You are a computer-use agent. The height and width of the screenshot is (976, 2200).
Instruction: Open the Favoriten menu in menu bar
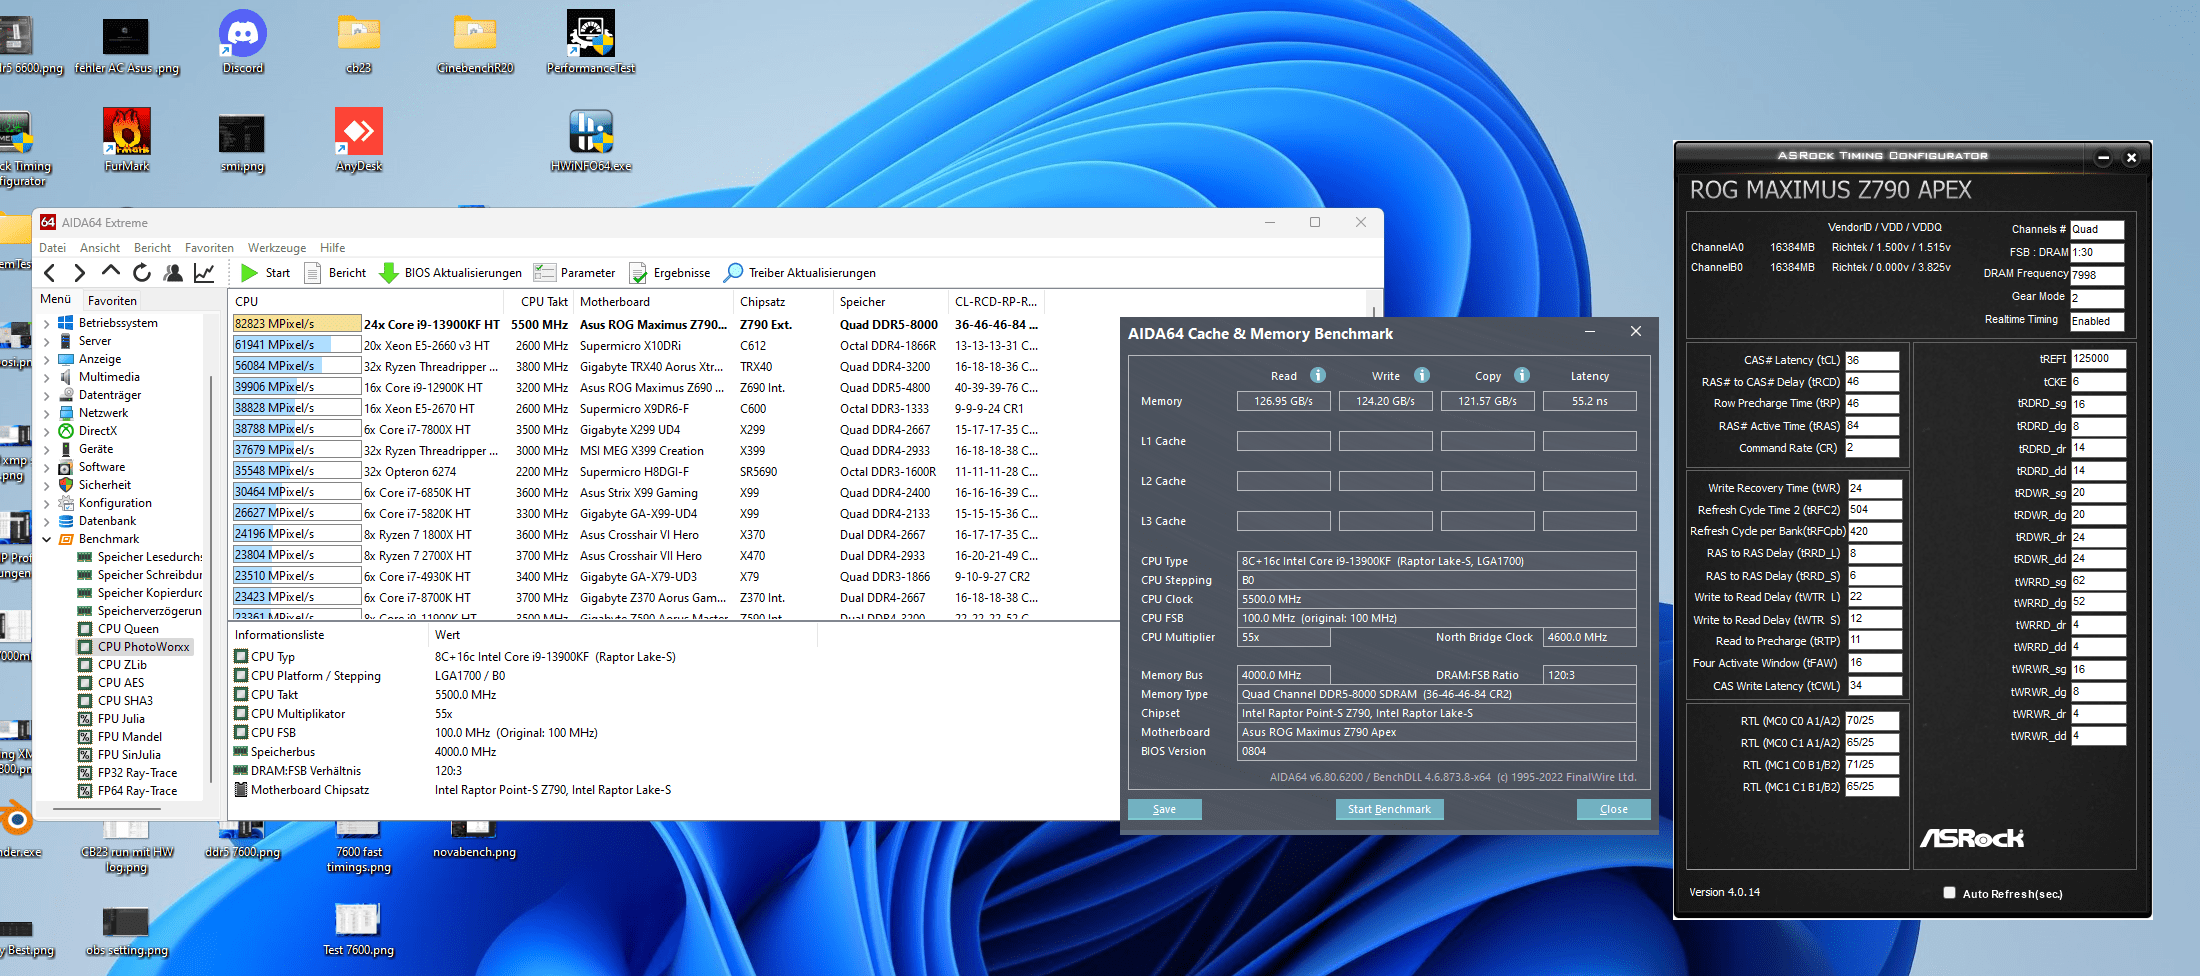pos(209,248)
